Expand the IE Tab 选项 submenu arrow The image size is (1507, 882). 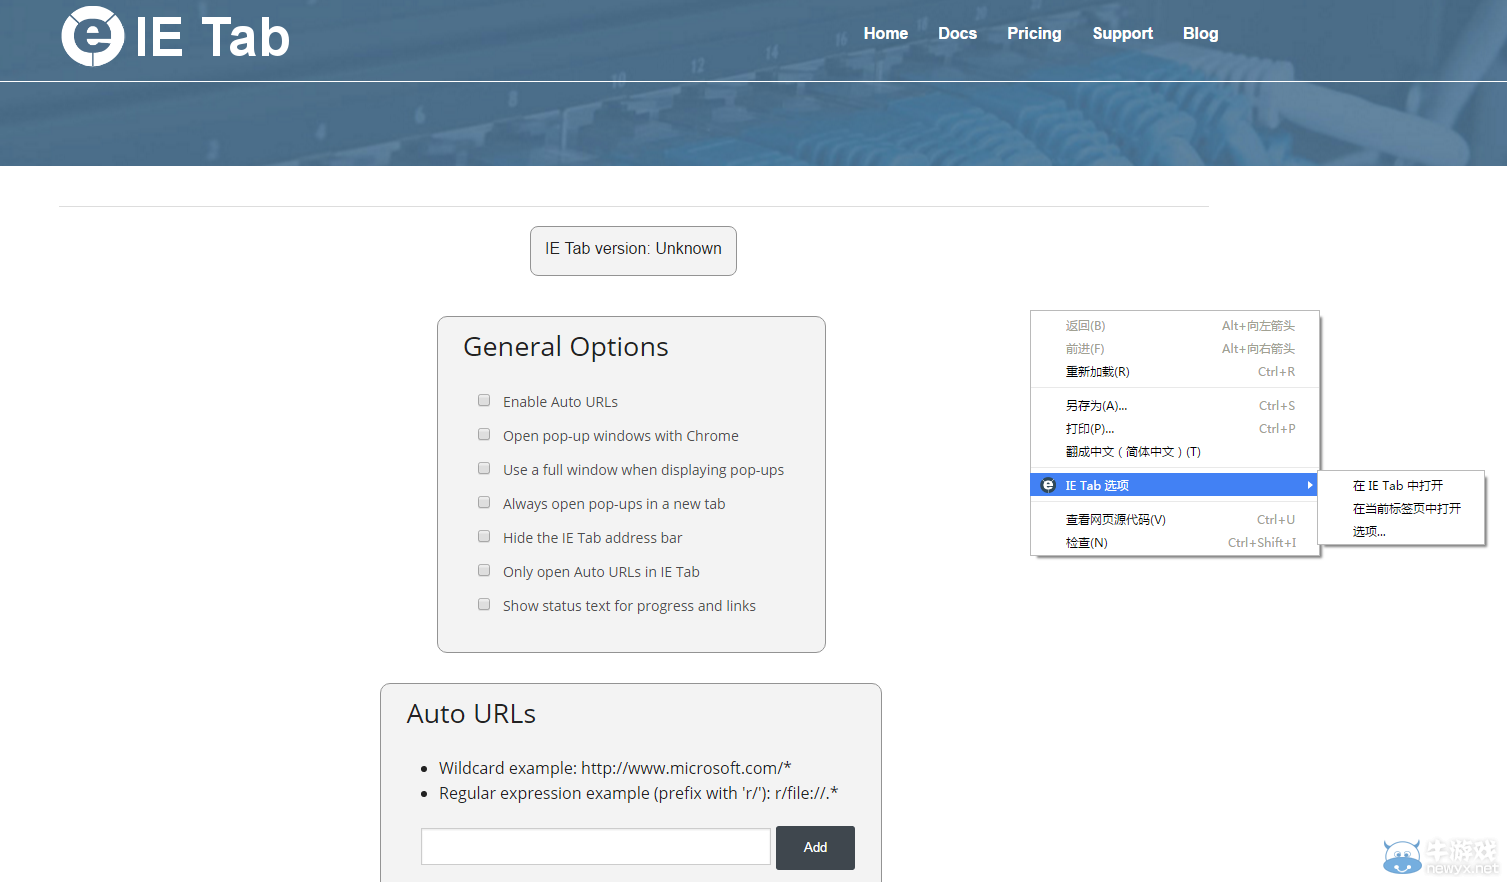point(1309,485)
